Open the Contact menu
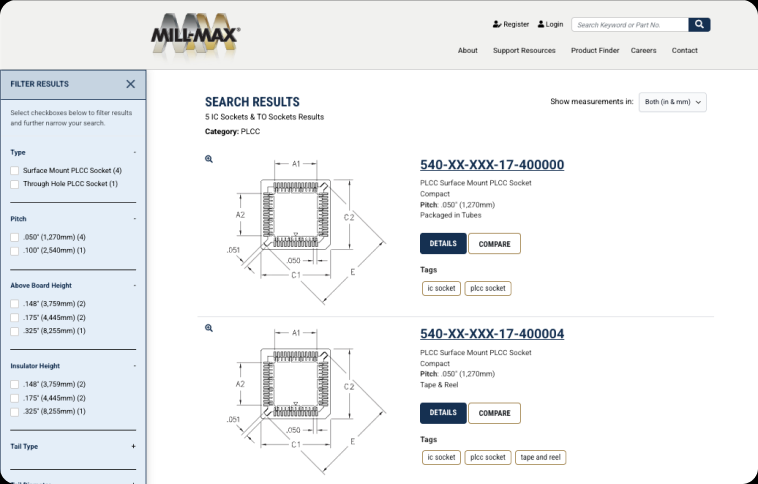Viewport: 758px width, 484px height. pyautogui.click(x=685, y=50)
